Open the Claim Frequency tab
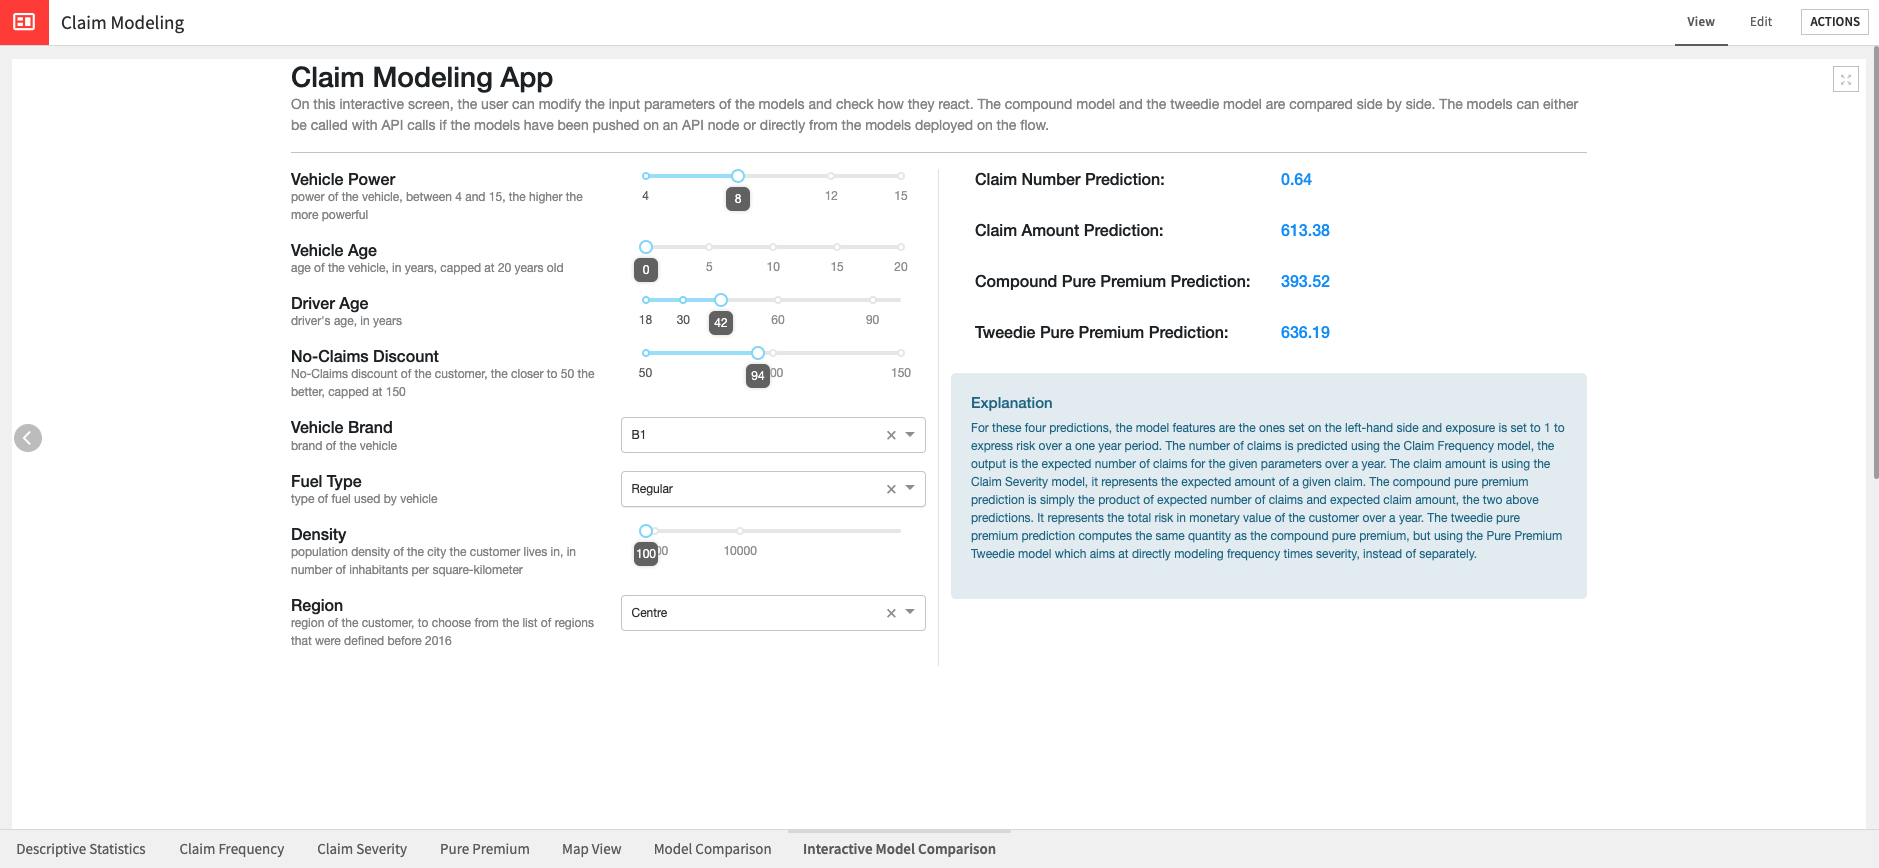Image resolution: width=1879 pixels, height=868 pixels. click(x=232, y=849)
